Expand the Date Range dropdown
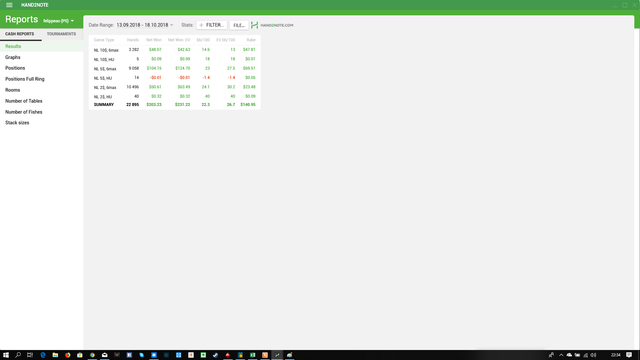640x360 pixels. (144, 25)
